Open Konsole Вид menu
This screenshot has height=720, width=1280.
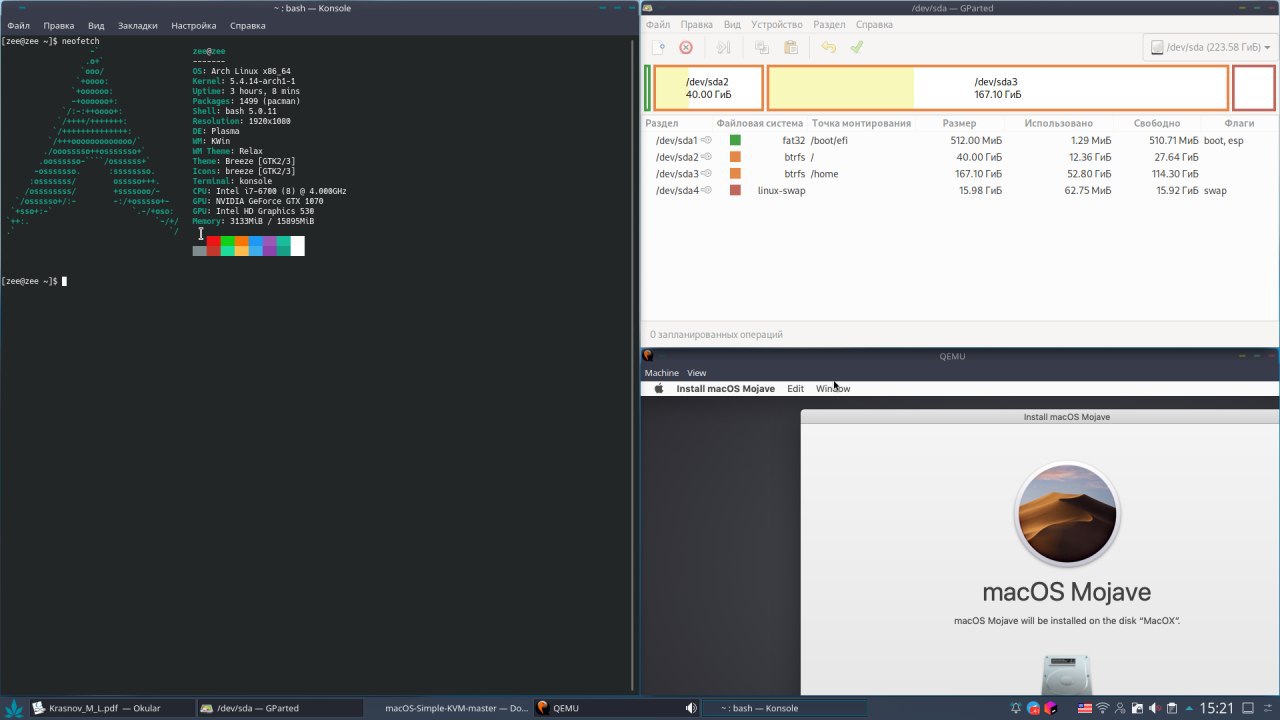point(96,25)
